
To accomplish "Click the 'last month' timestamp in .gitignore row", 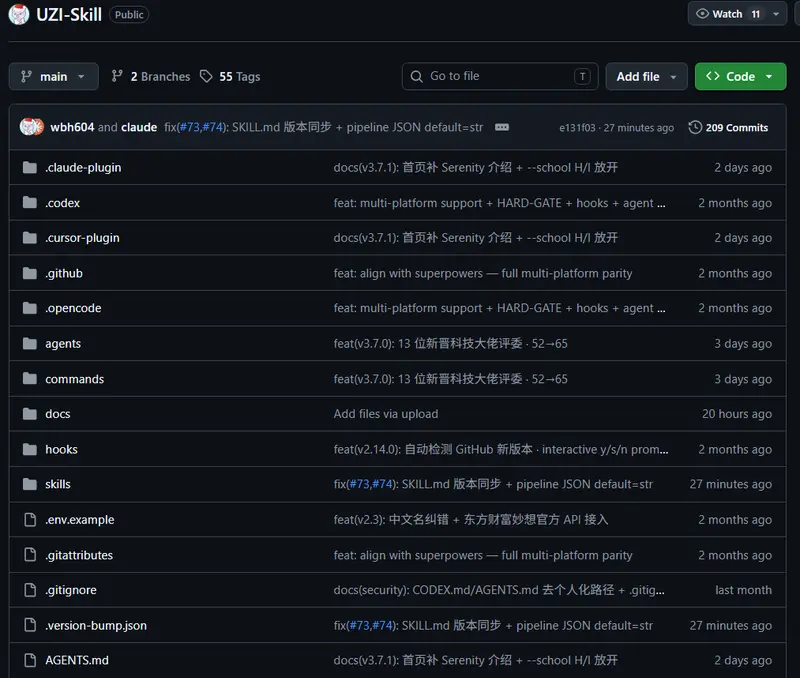I will (x=743, y=590).
